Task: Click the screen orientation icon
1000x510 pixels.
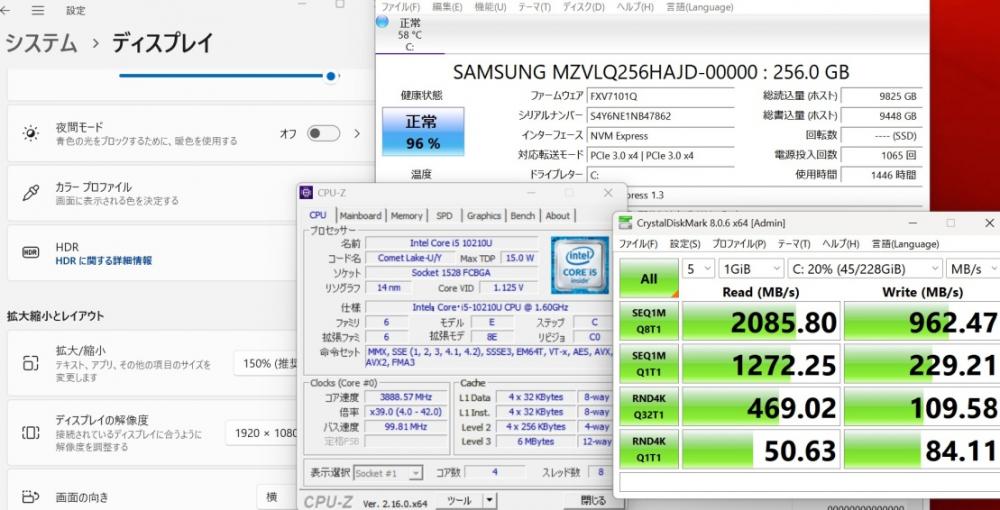Action: click(31, 497)
